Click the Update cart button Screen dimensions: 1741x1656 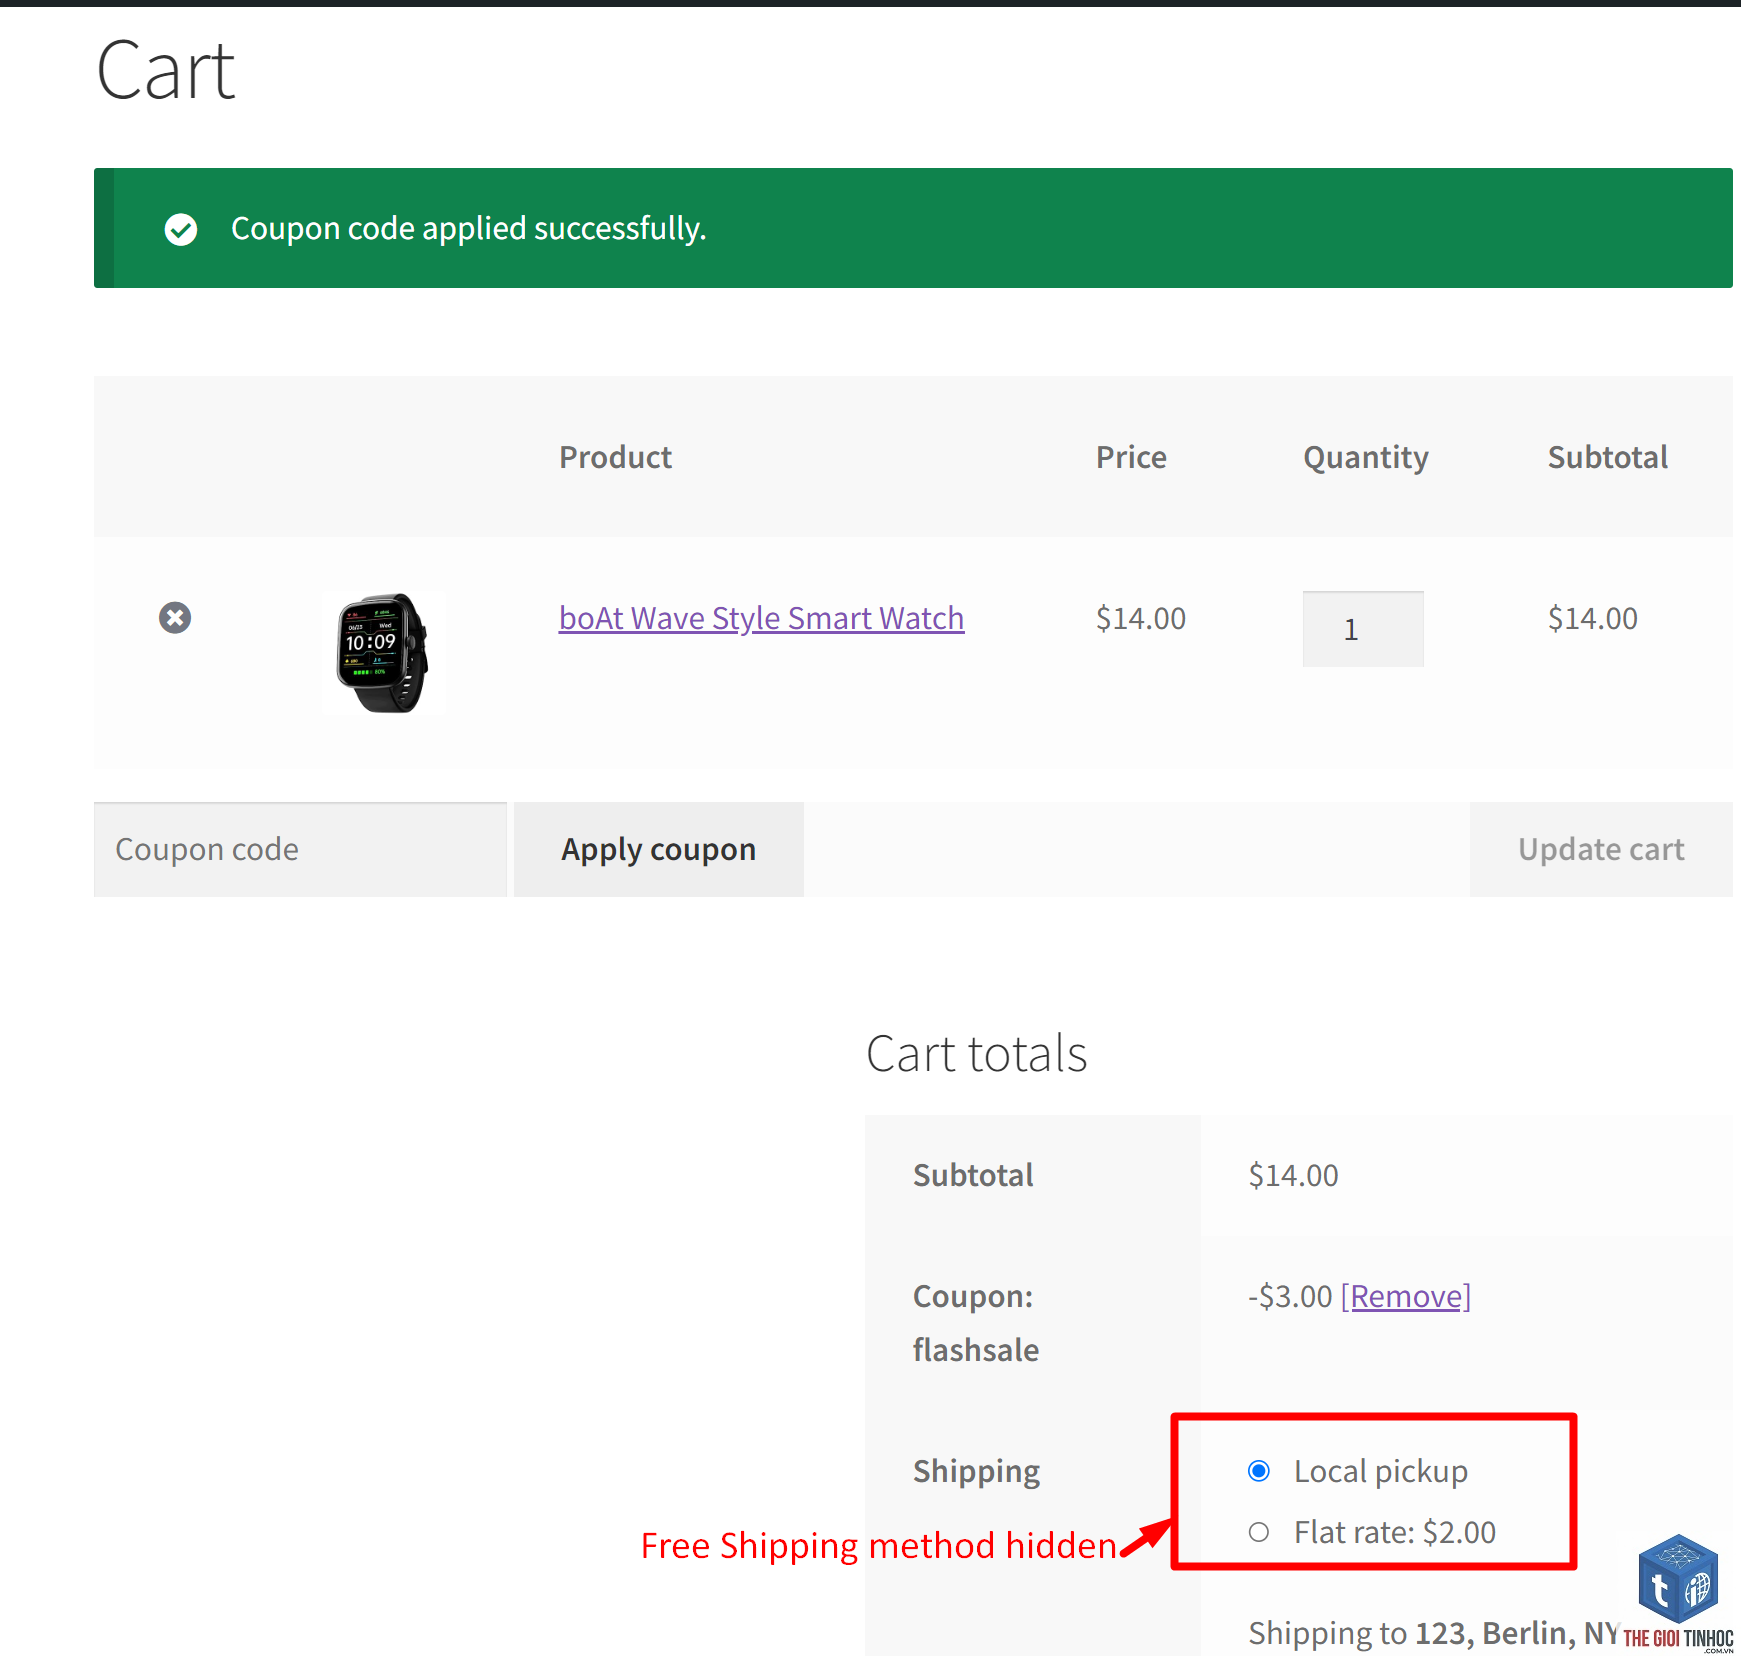point(1601,849)
